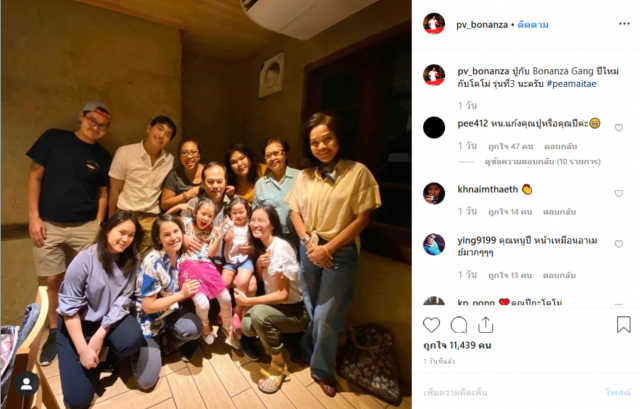Like khnaimthaeth's comment heart

(619, 193)
